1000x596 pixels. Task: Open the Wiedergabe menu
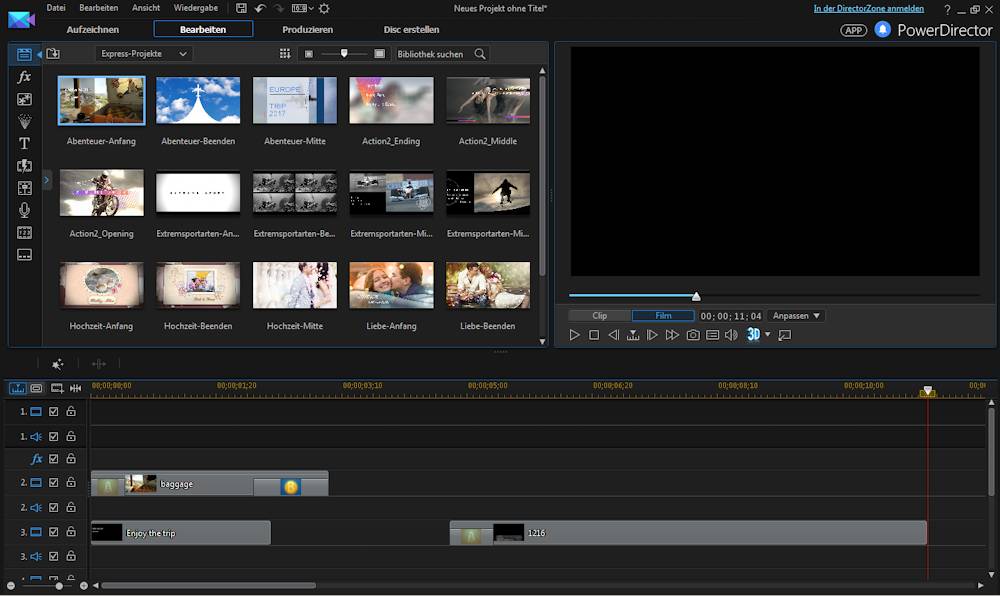click(196, 8)
